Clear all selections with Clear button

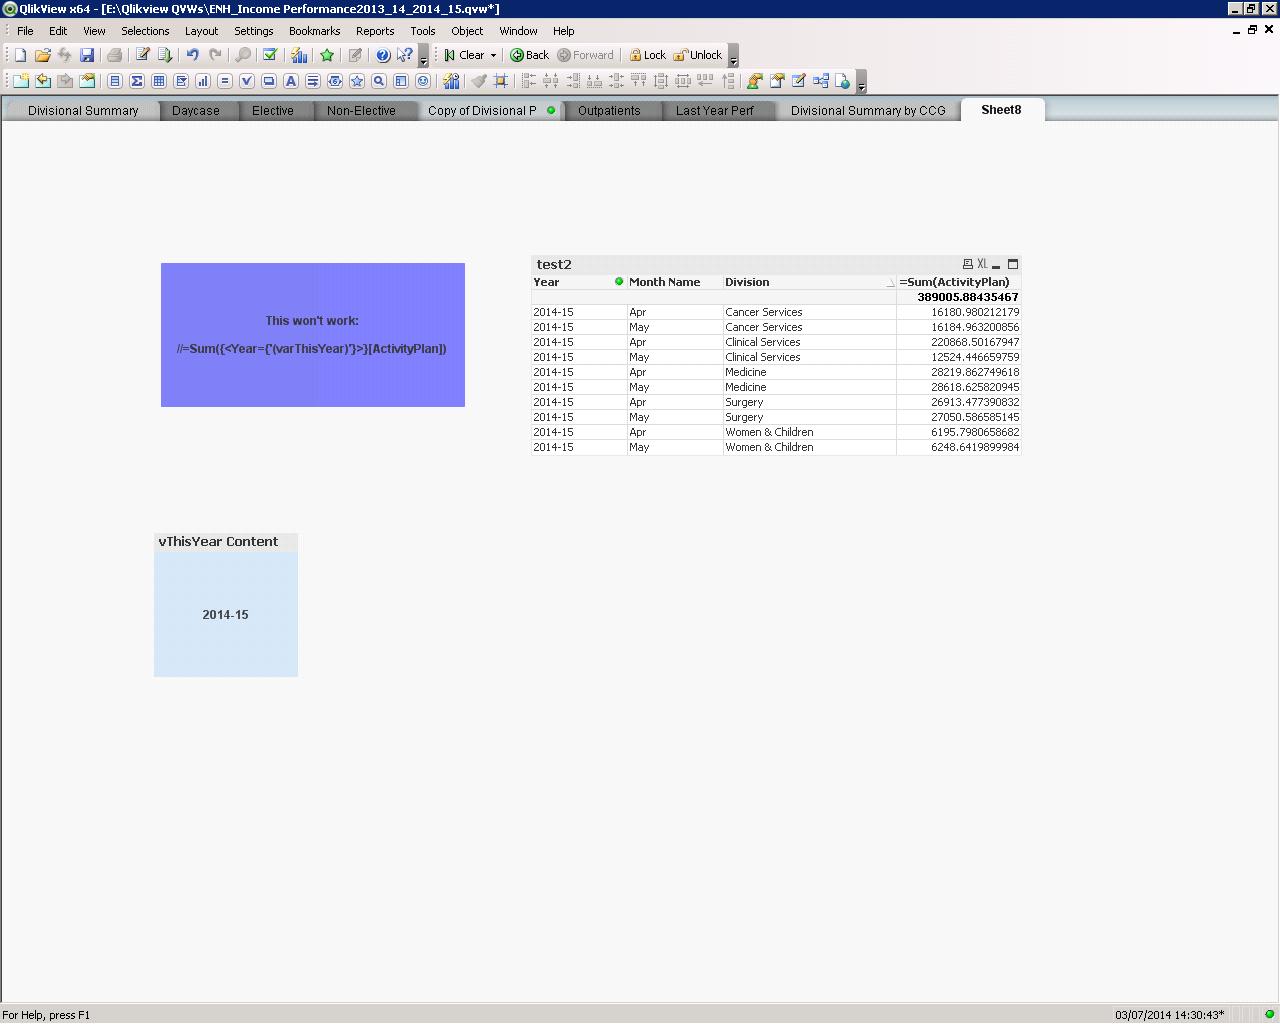coord(464,56)
